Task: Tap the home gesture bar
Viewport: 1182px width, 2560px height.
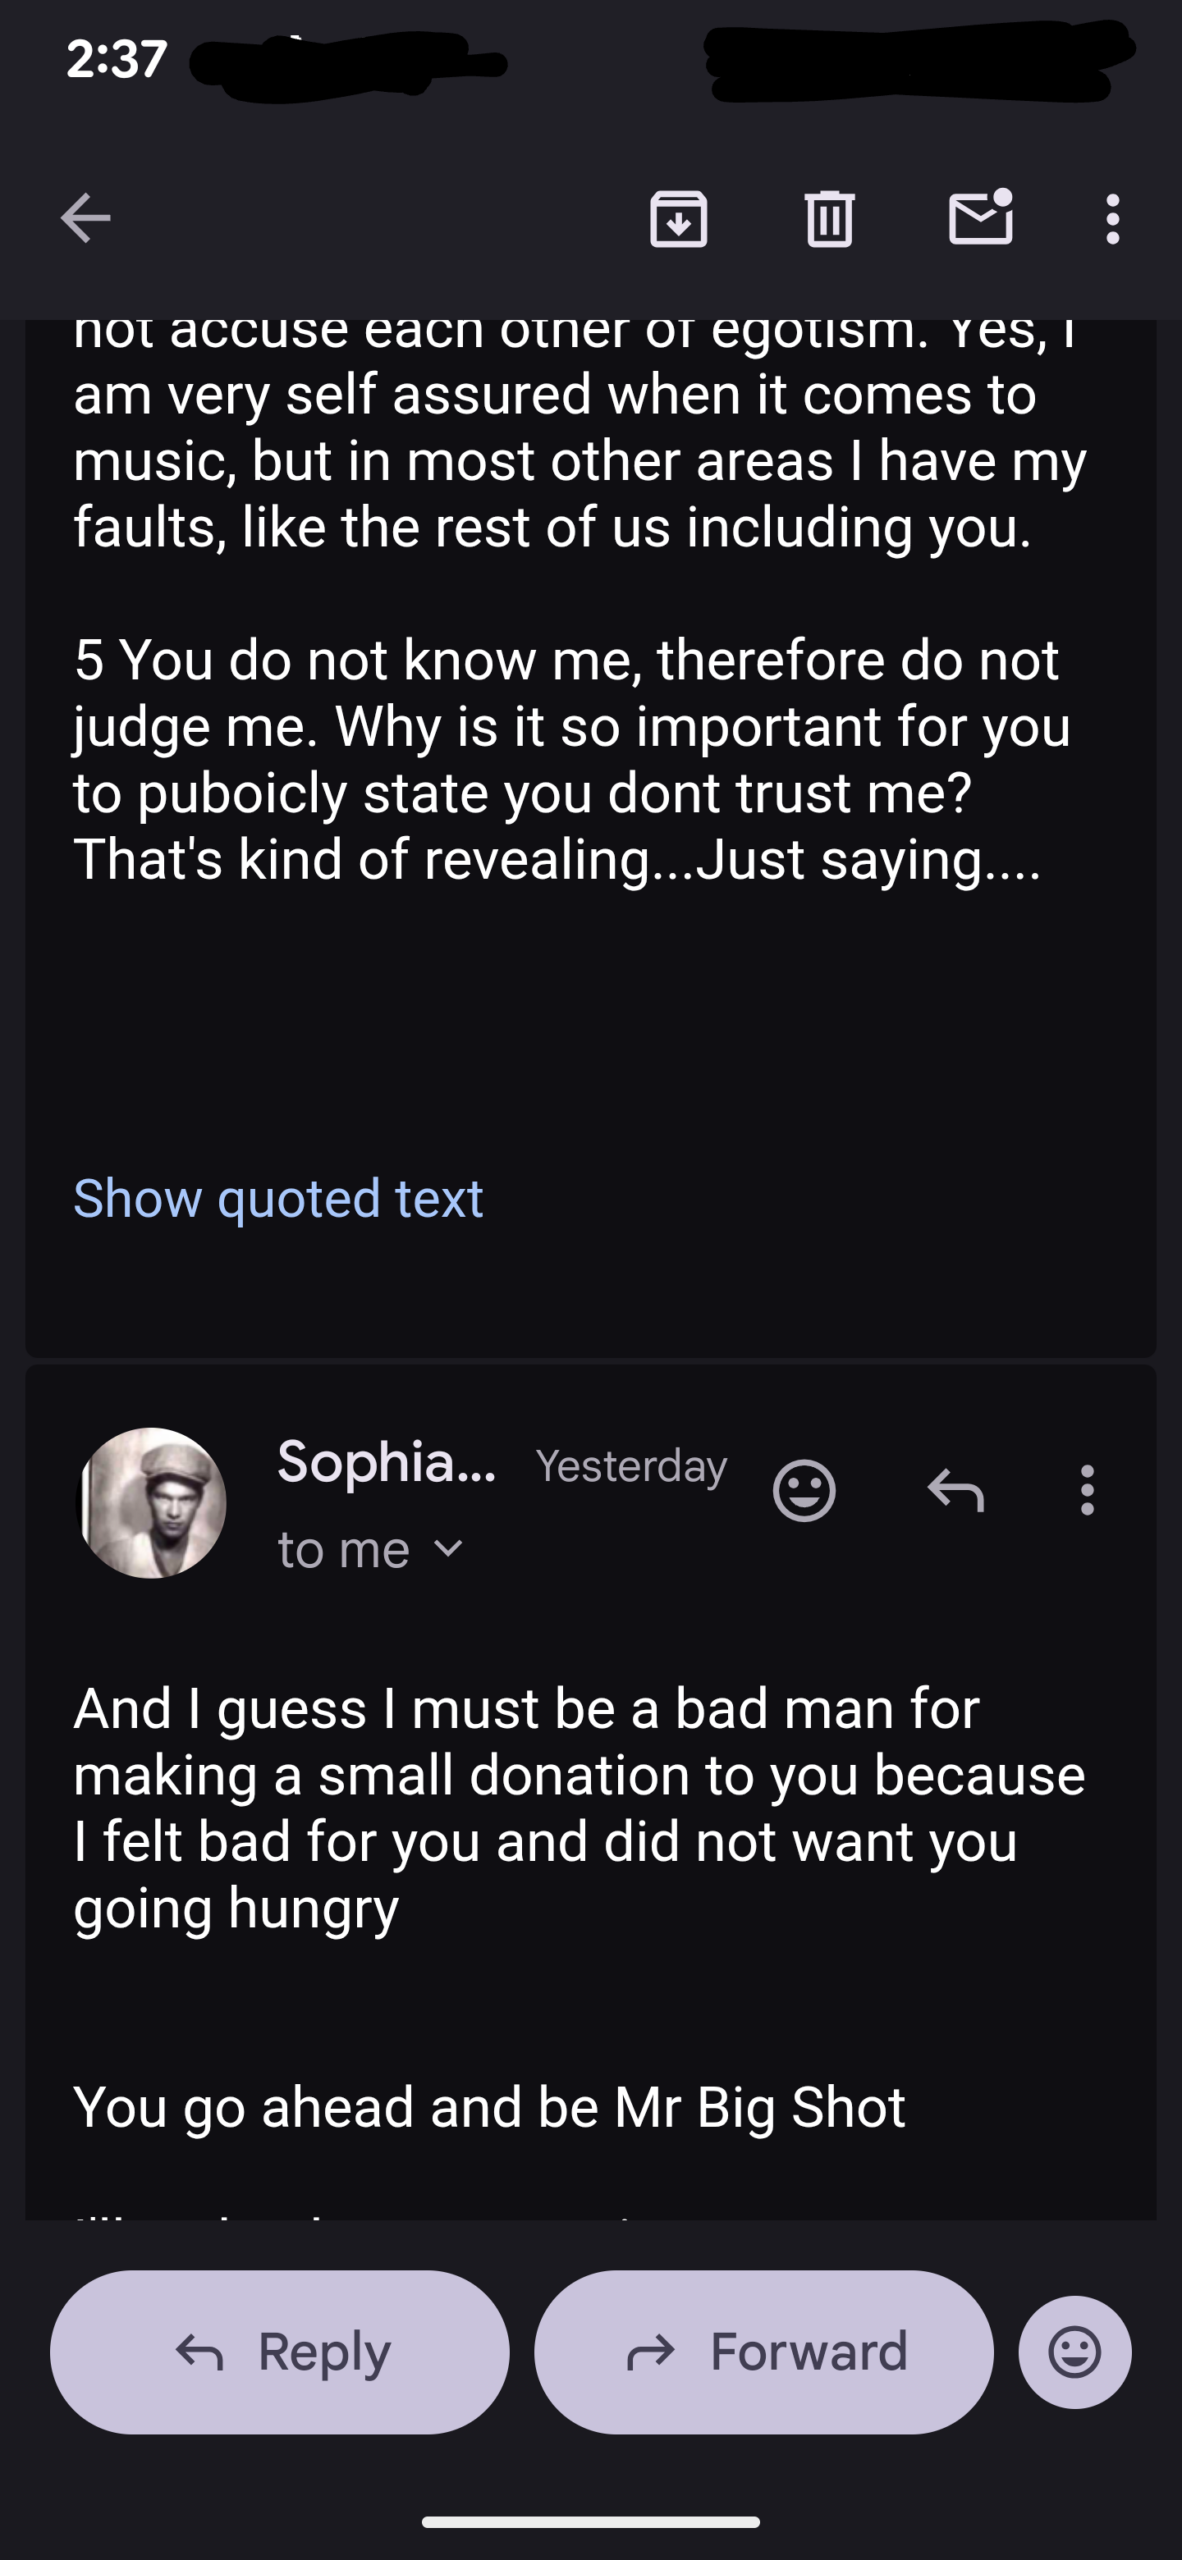Action: click(591, 2522)
